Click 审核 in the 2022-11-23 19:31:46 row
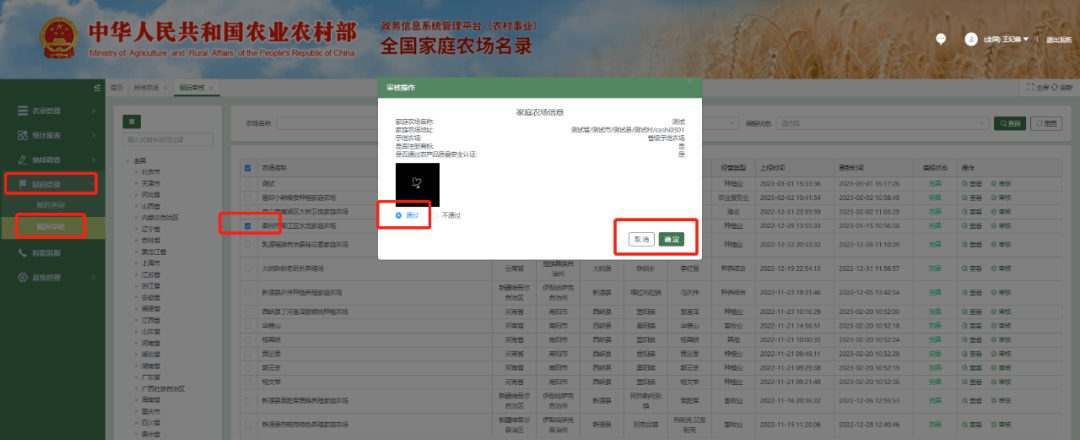Viewport: 1080px width, 440px height. point(1001,292)
